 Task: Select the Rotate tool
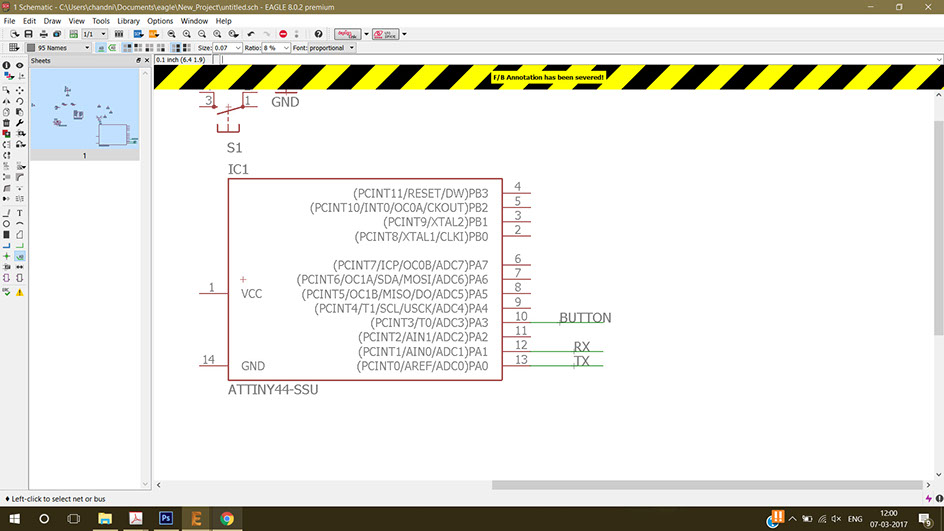20,101
